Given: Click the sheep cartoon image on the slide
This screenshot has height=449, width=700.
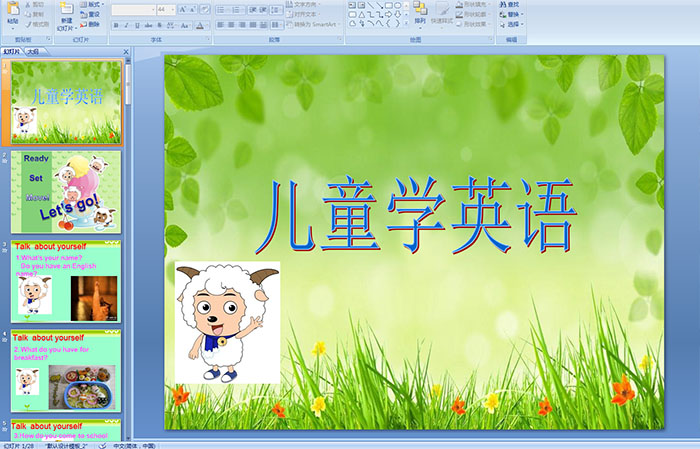Looking at the screenshot, I should 227,322.
